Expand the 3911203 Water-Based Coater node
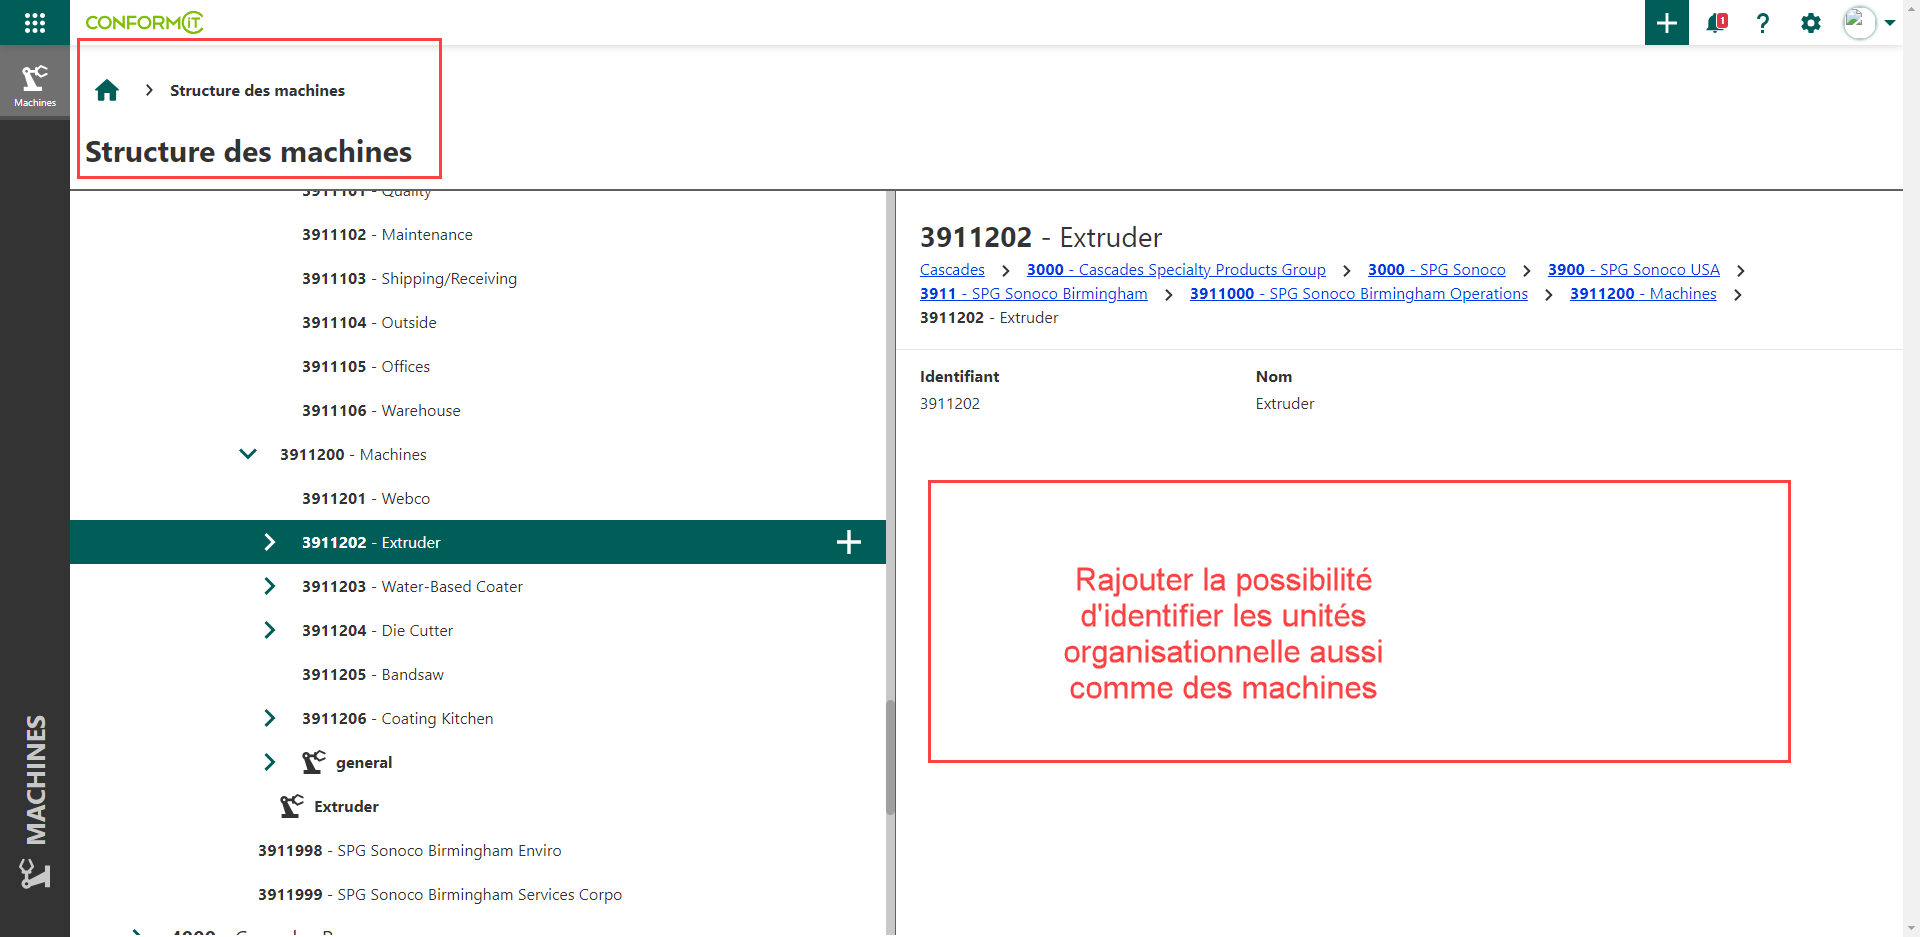The height and width of the screenshot is (937, 1920). [269, 586]
